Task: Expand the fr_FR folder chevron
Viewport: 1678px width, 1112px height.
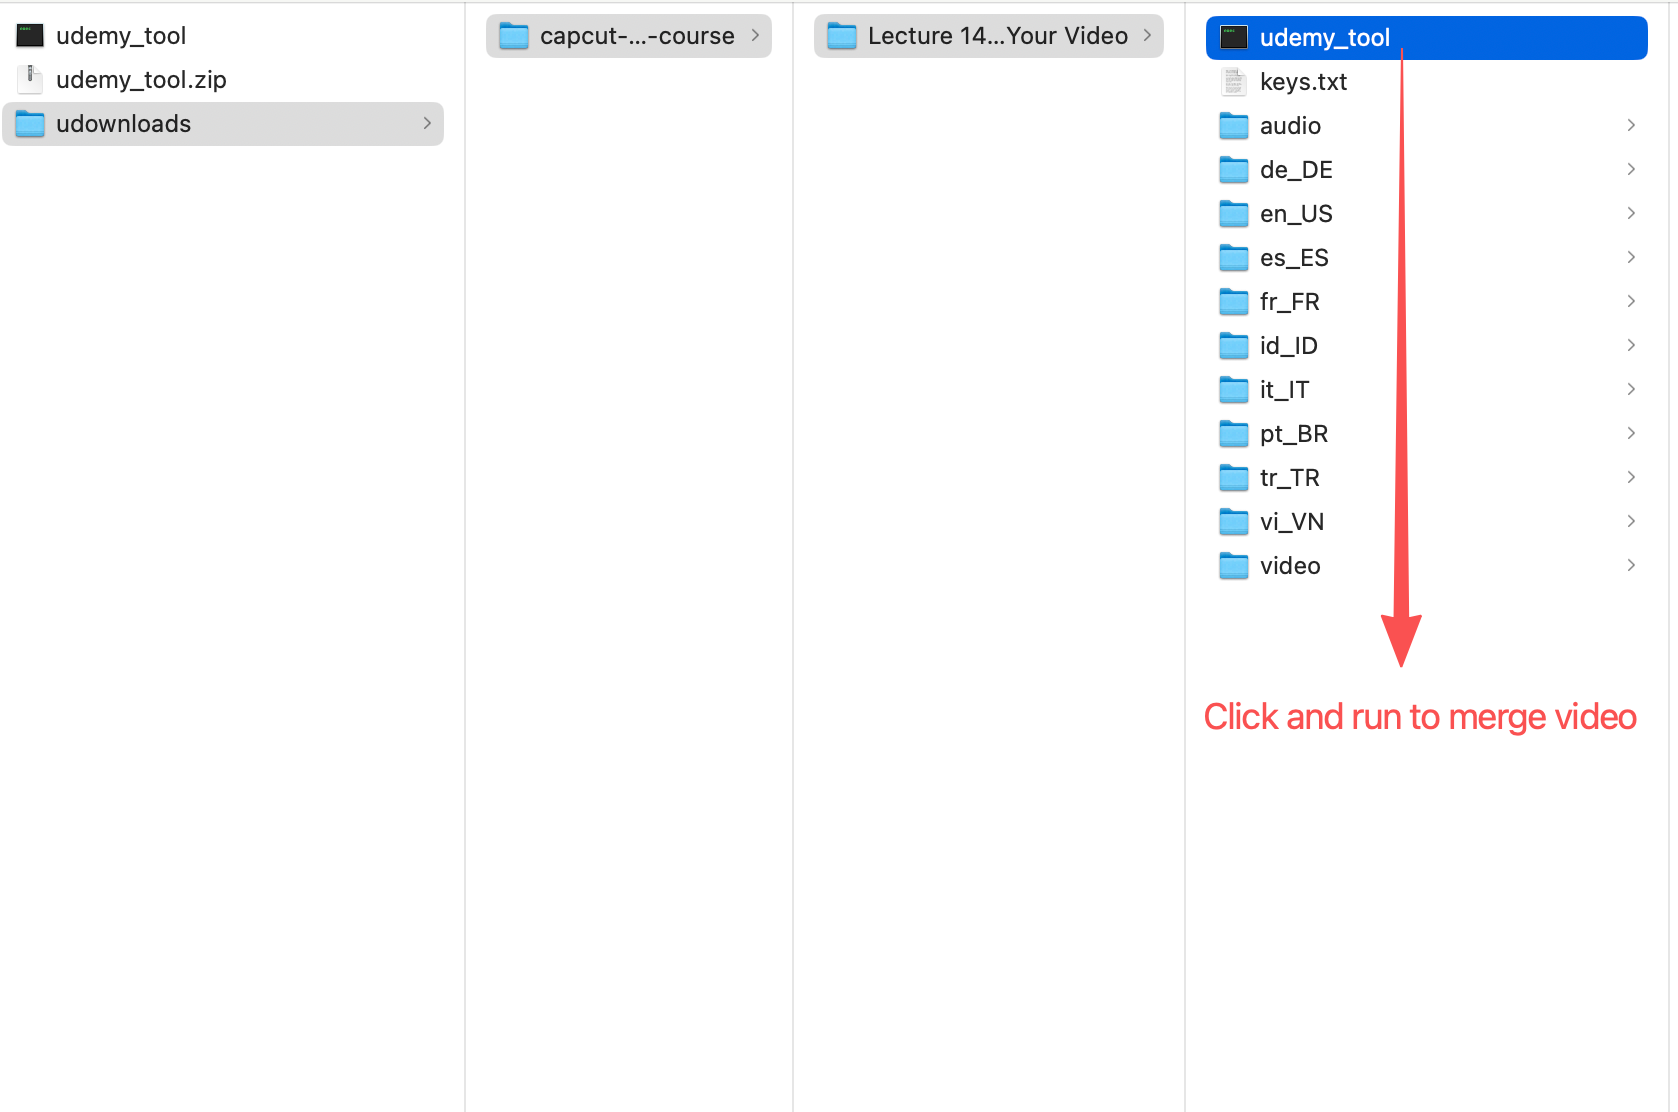Action: coord(1631,301)
